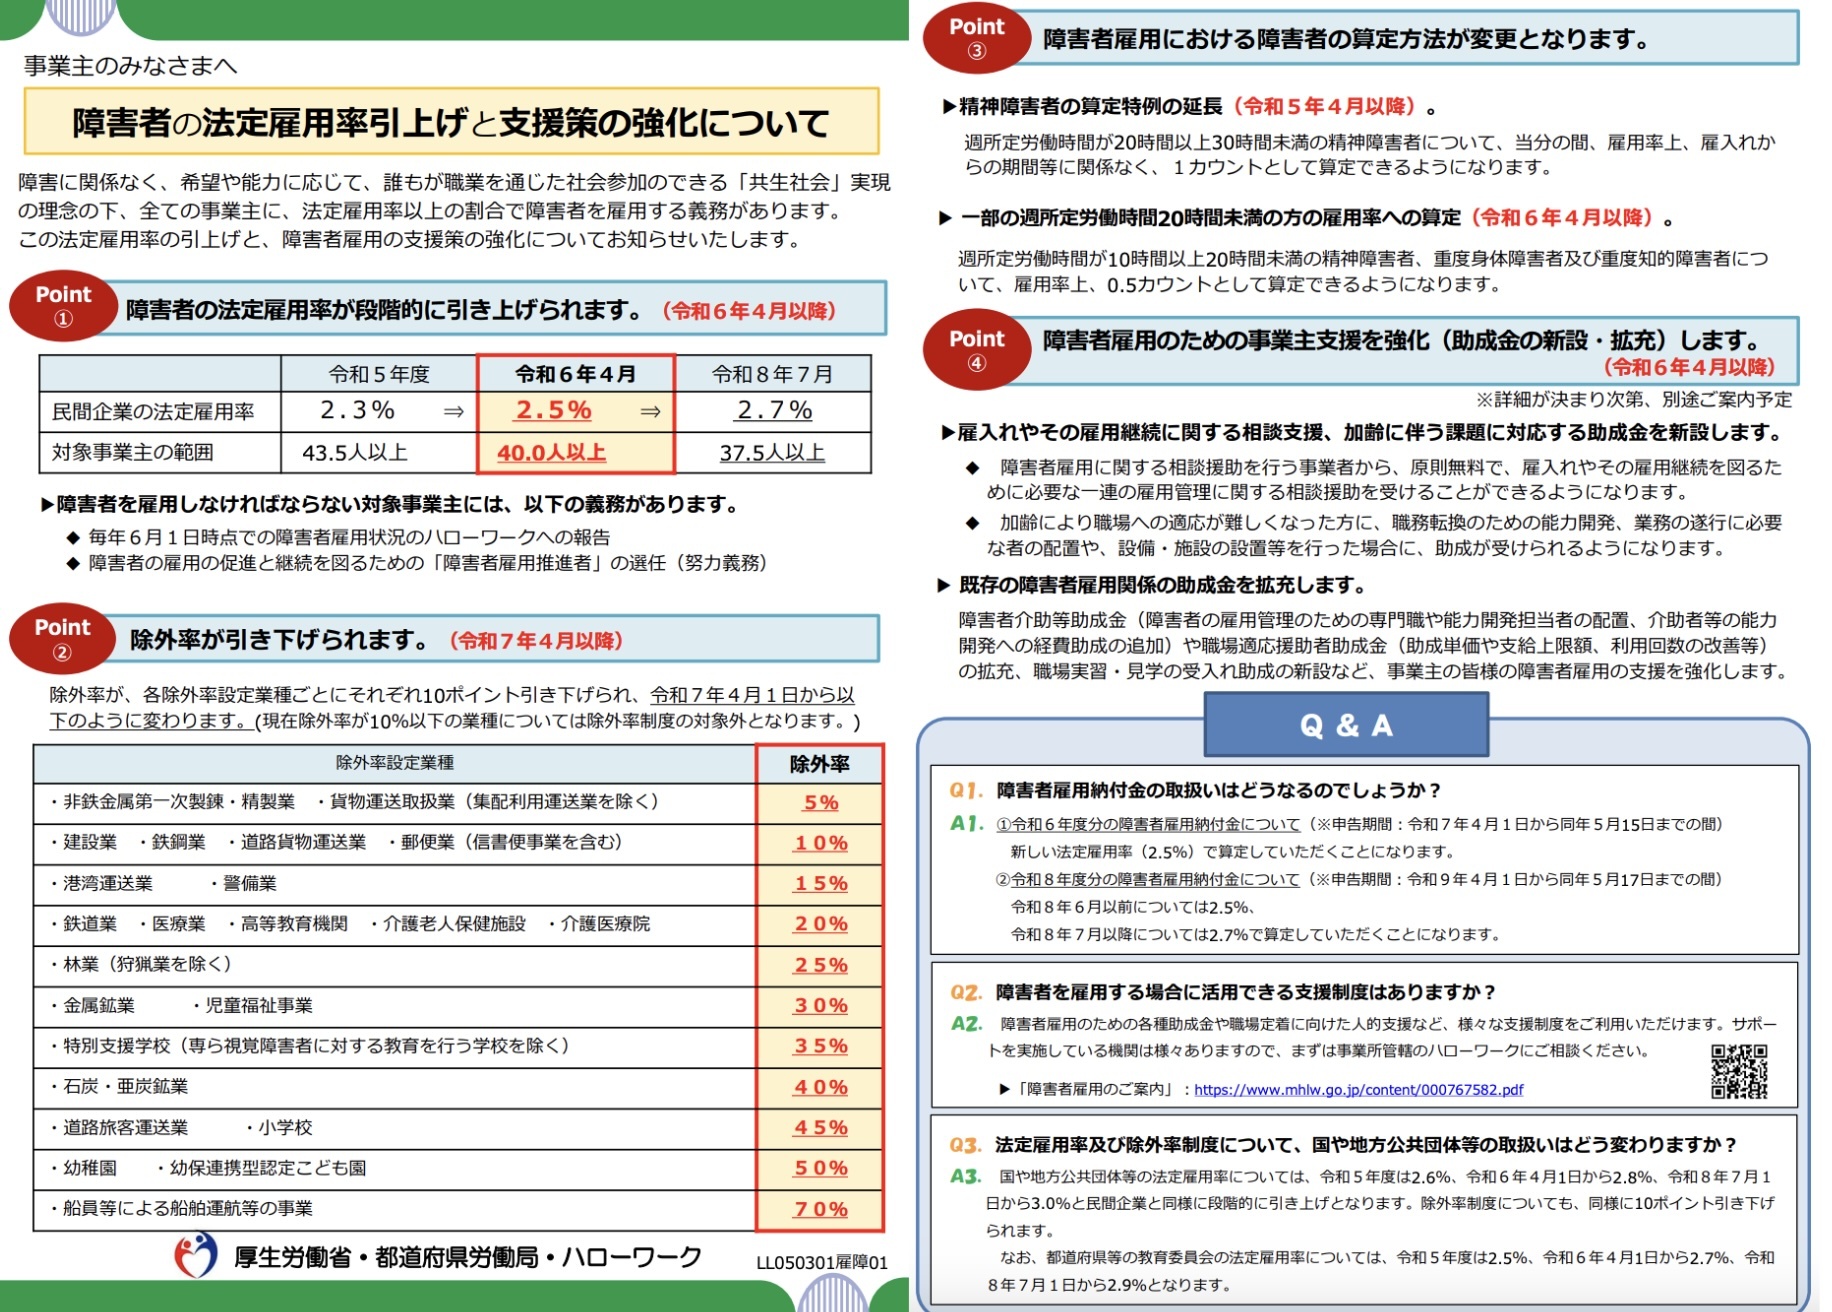Click the Point ② red badge

click(x=62, y=639)
